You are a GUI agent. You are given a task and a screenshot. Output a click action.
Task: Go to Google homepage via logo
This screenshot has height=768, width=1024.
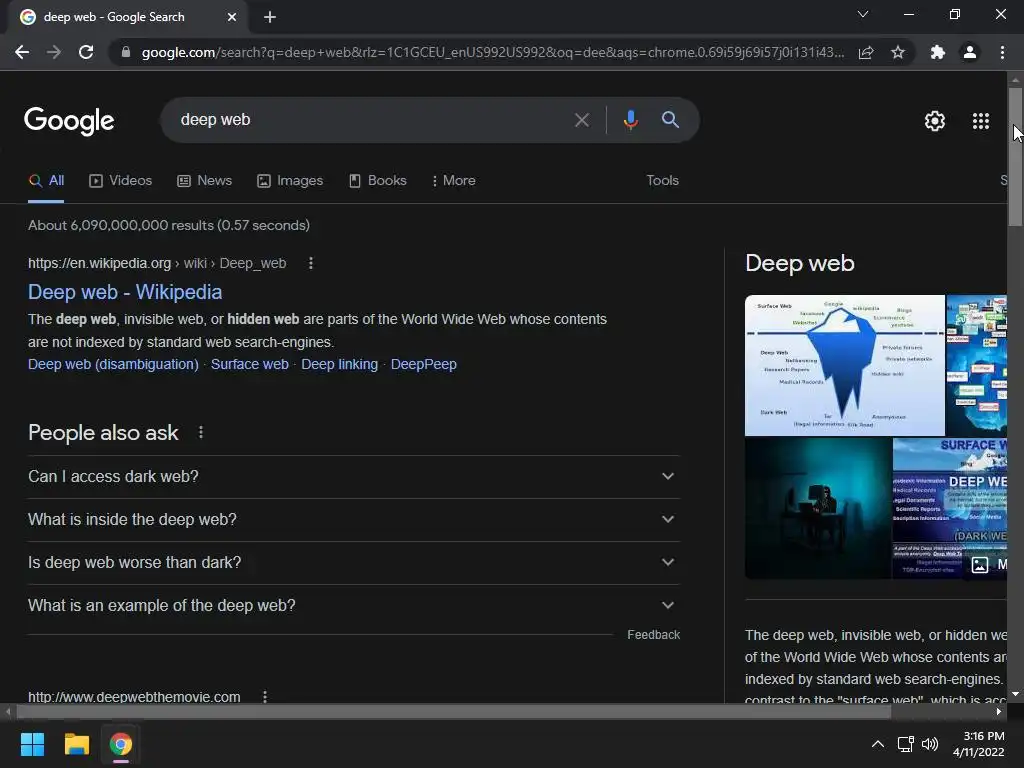[x=69, y=121]
